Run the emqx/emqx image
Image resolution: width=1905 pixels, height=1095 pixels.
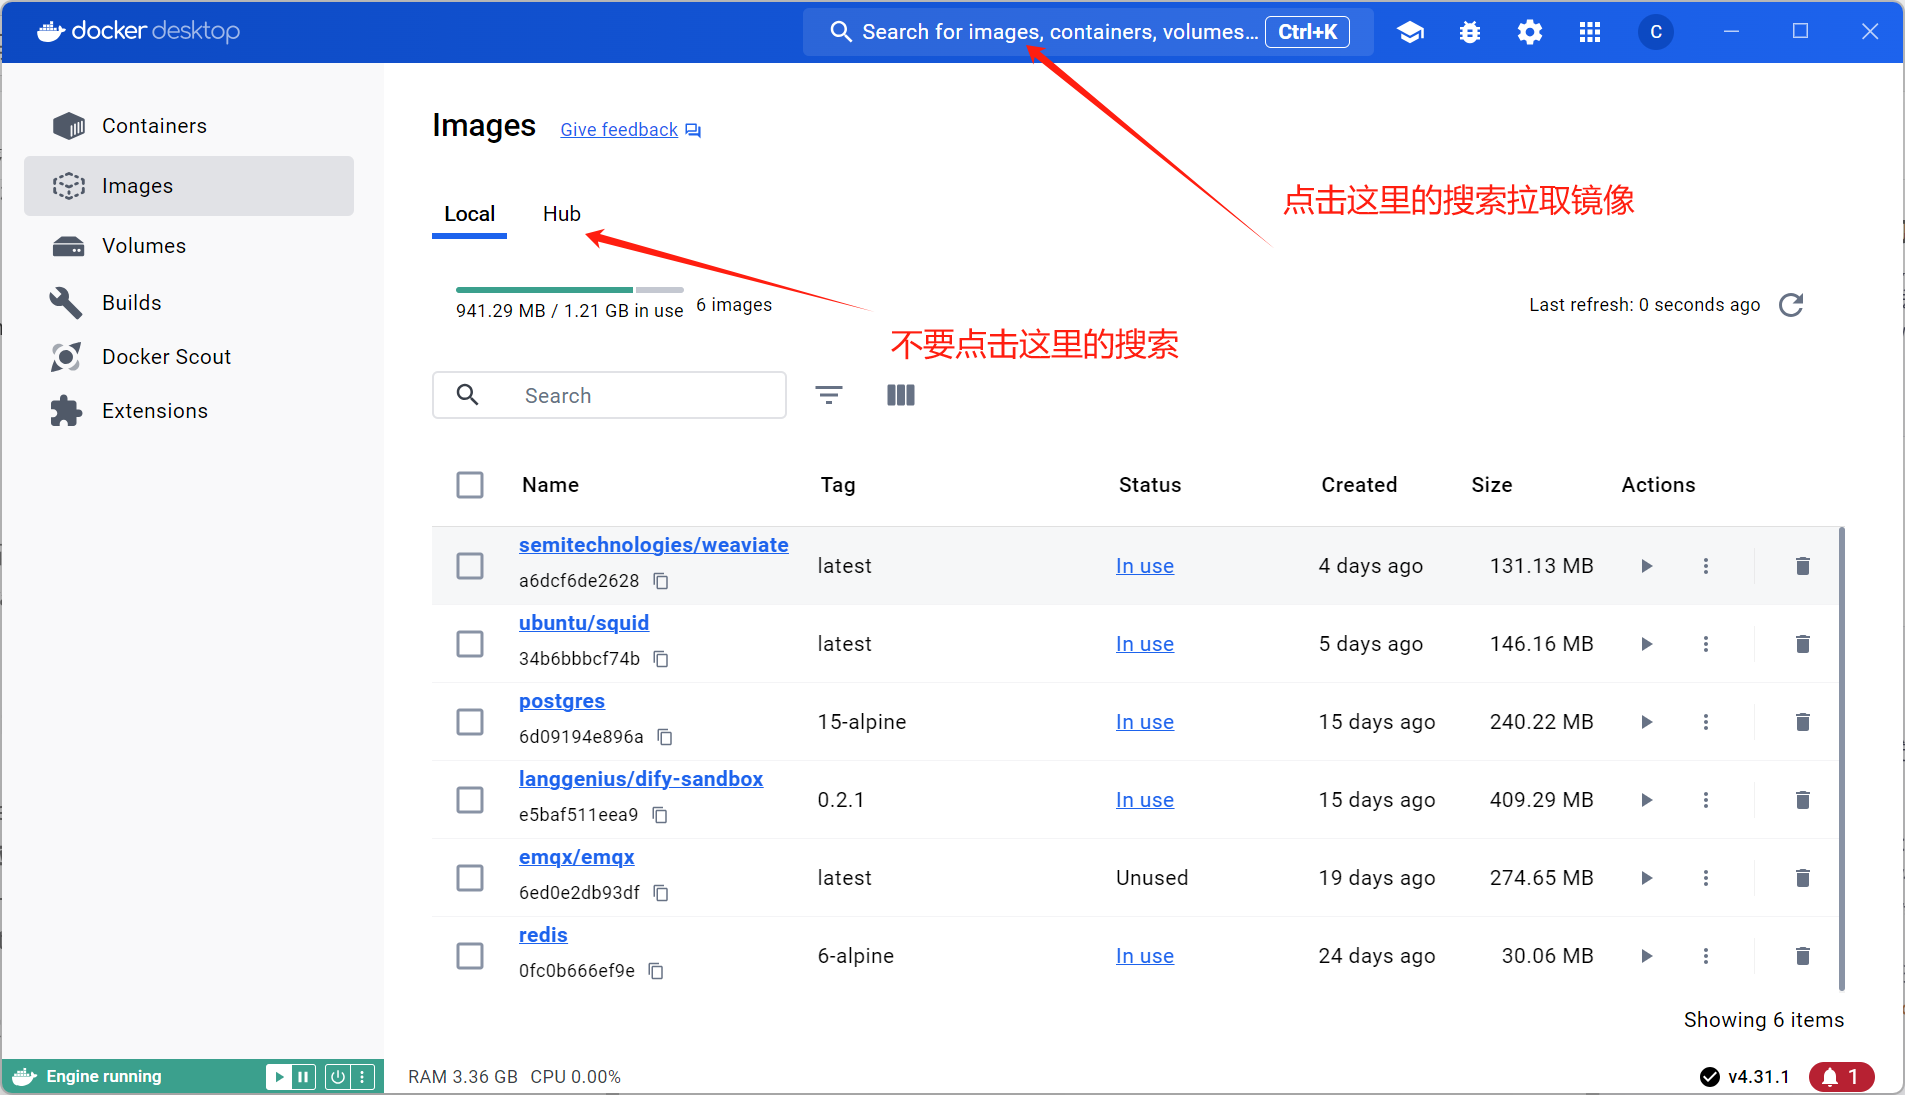tap(1646, 878)
